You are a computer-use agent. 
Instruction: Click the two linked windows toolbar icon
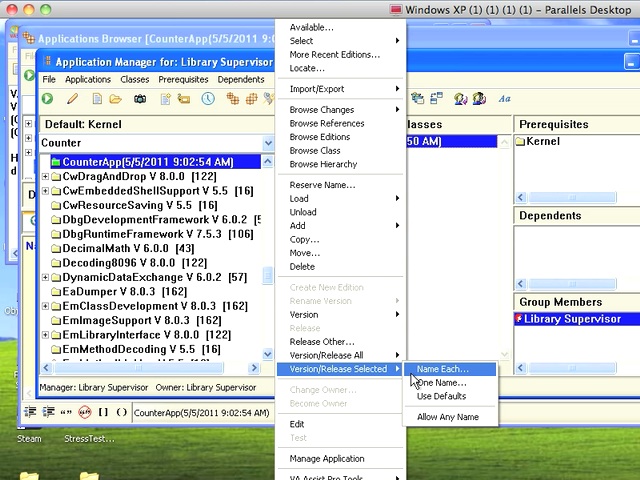436,98
